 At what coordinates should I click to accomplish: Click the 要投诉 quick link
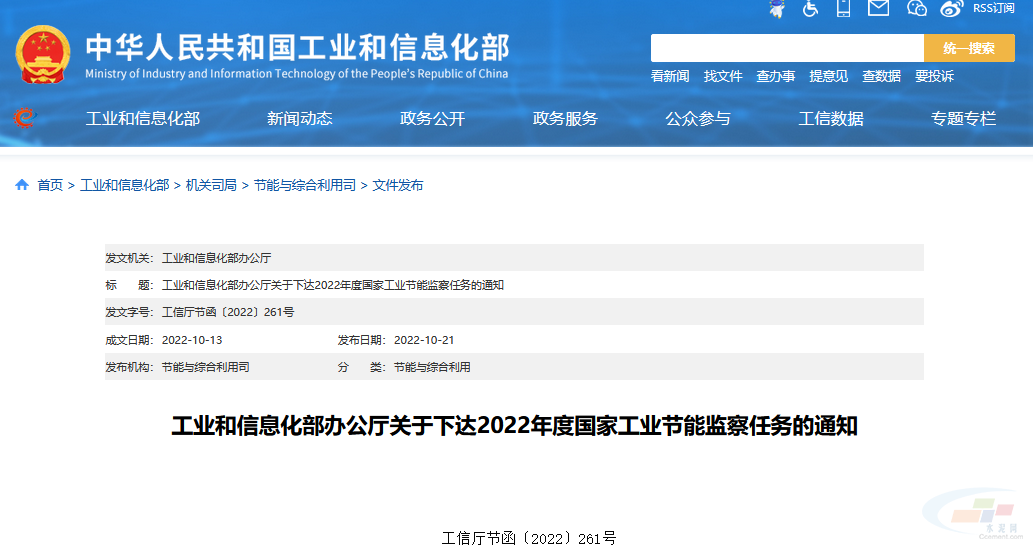934,76
